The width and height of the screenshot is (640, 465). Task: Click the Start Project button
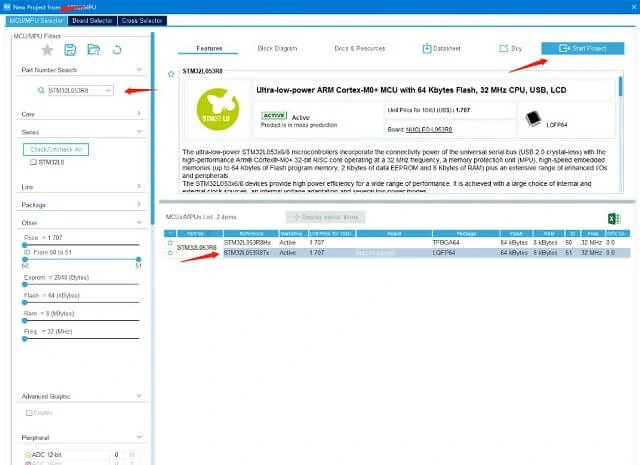point(582,48)
